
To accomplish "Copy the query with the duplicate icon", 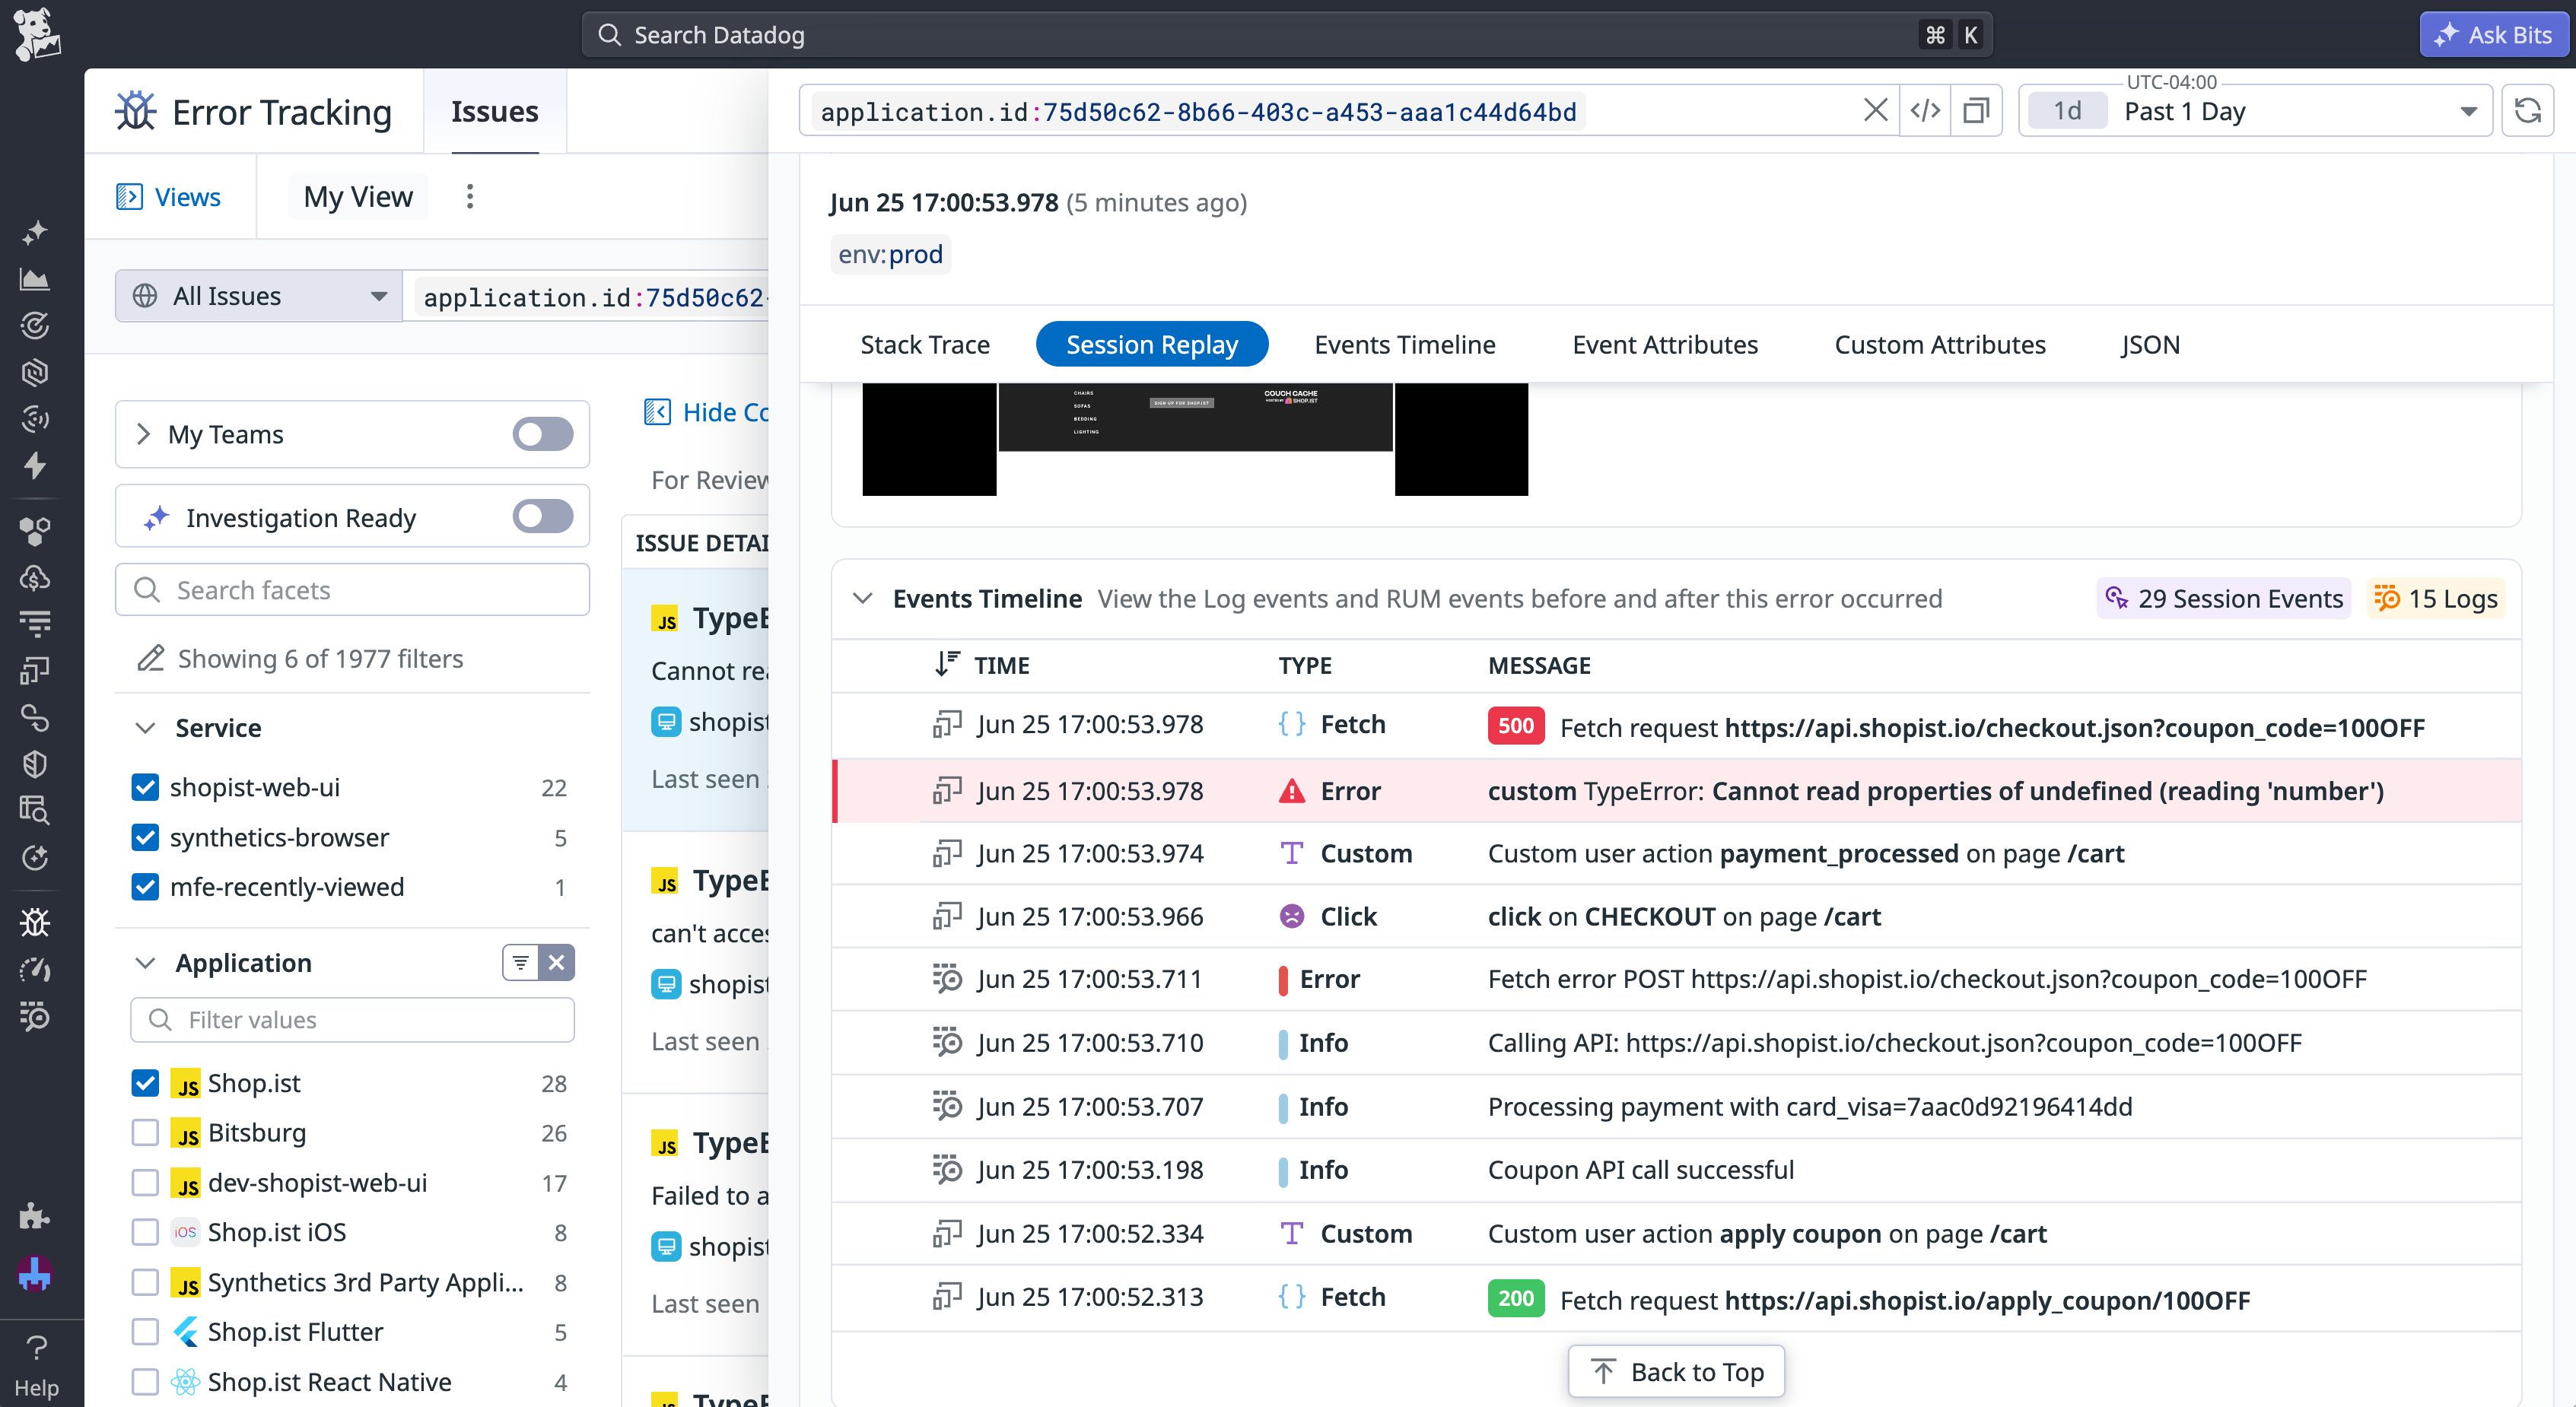I will pos(1976,110).
